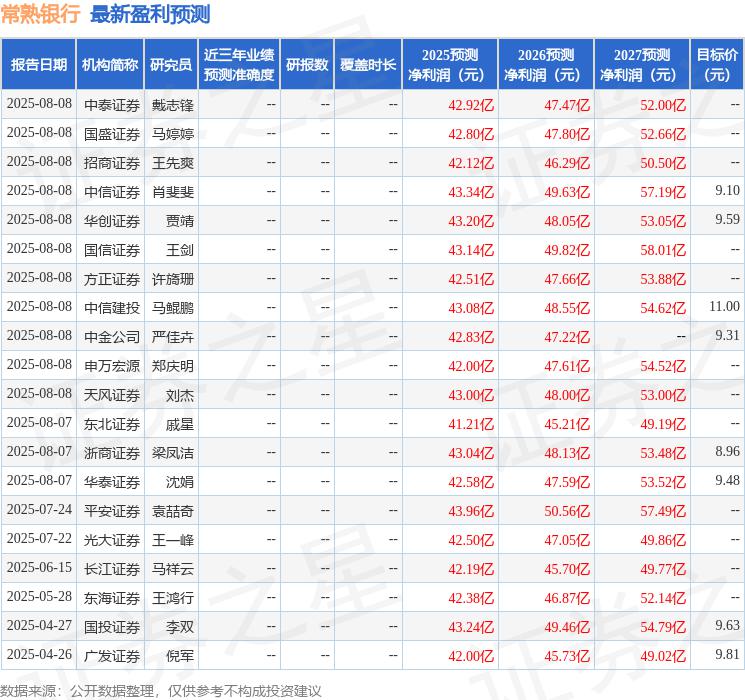Select the 浙商证券 institution cell

pos(112,453)
